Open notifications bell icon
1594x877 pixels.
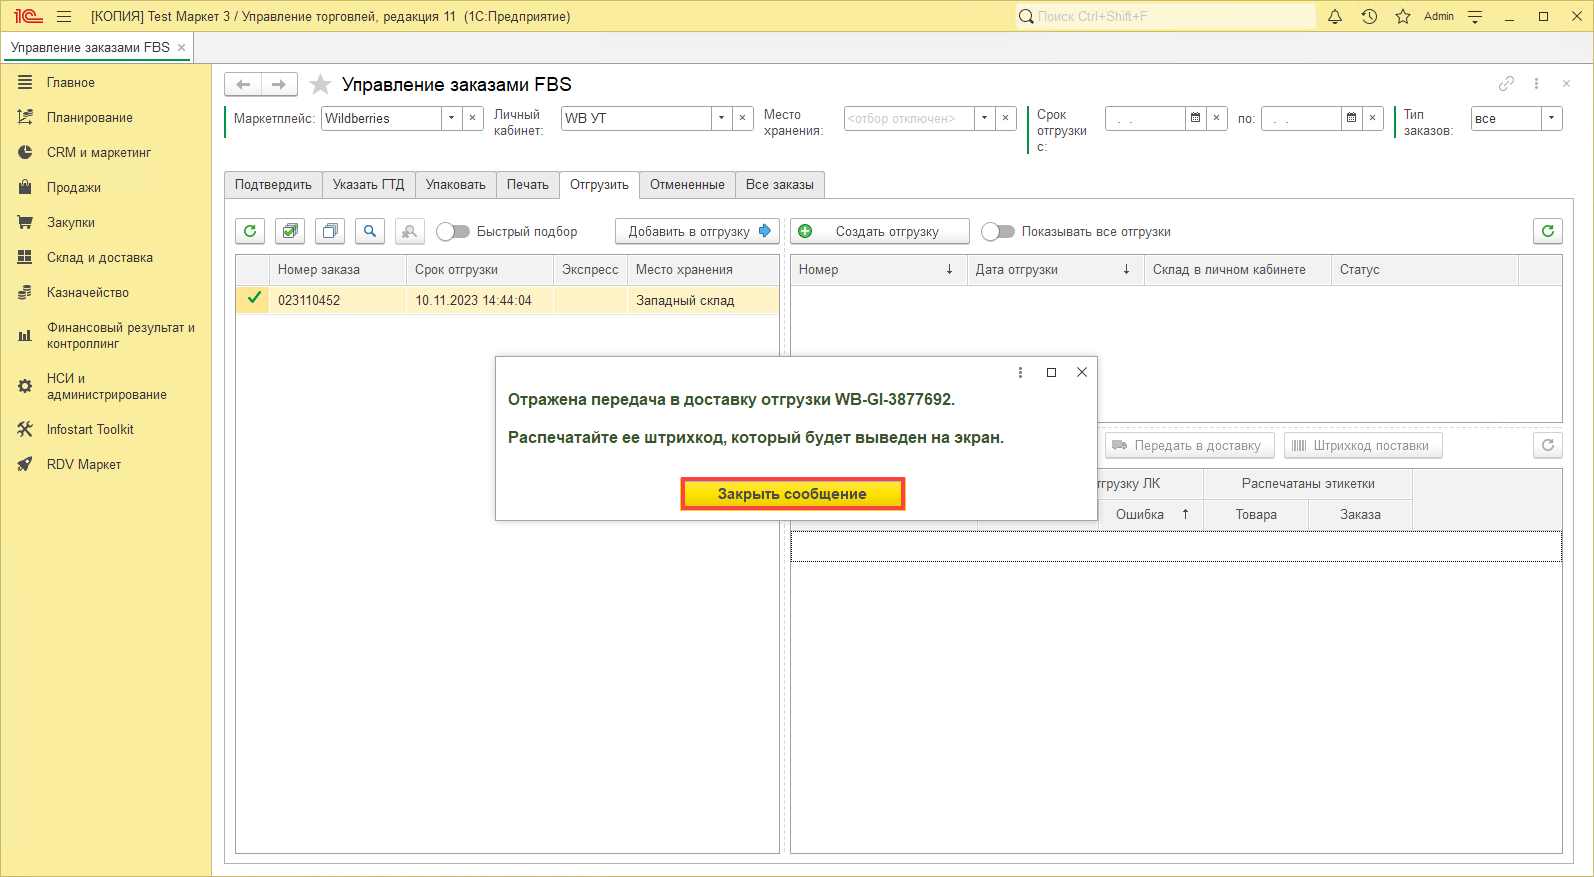[1335, 16]
